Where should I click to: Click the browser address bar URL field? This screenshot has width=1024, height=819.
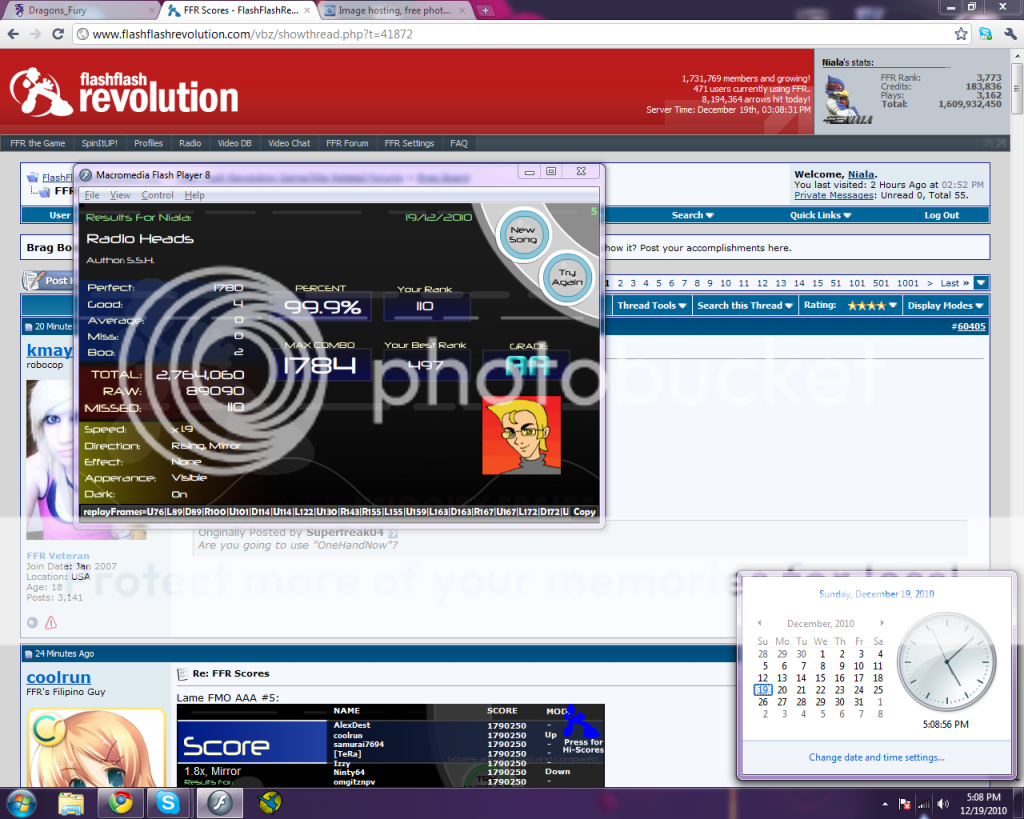(x=500, y=33)
